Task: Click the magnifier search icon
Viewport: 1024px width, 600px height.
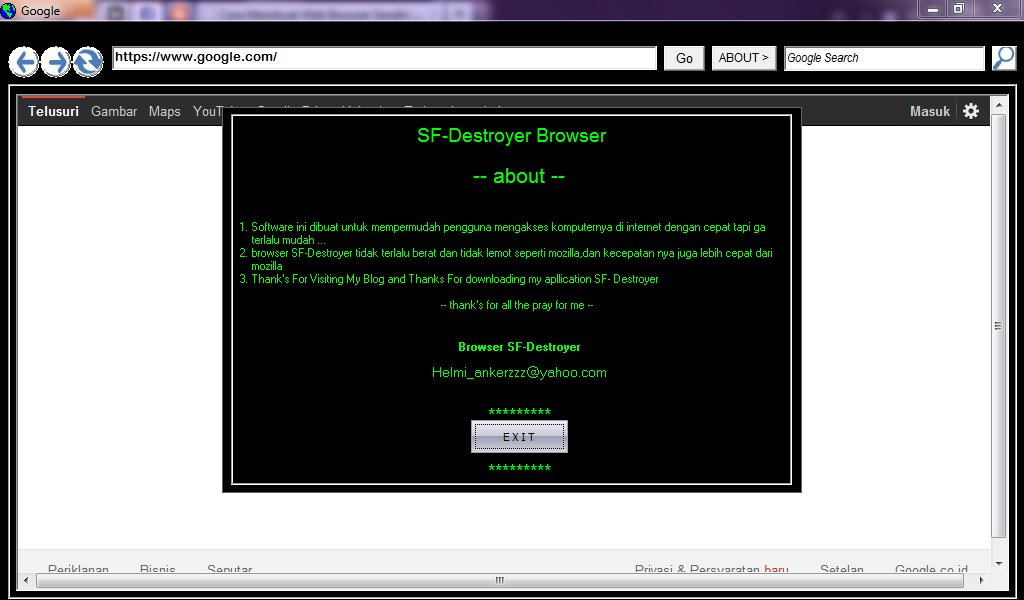Action: (x=1004, y=58)
